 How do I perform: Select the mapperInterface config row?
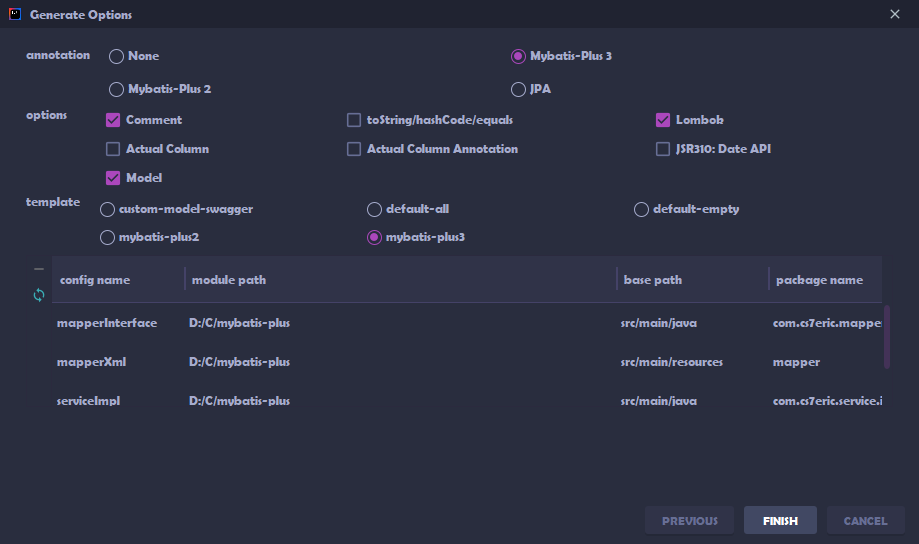(x=467, y=323)
